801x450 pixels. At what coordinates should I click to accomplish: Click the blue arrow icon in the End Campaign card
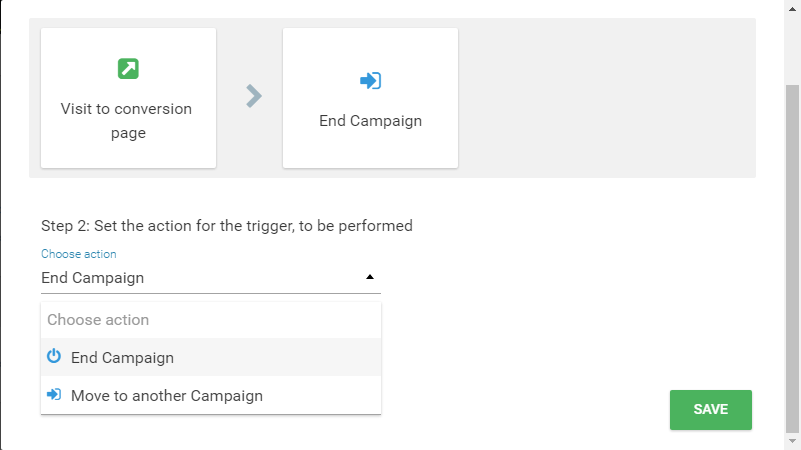click(x=370, y=81)
